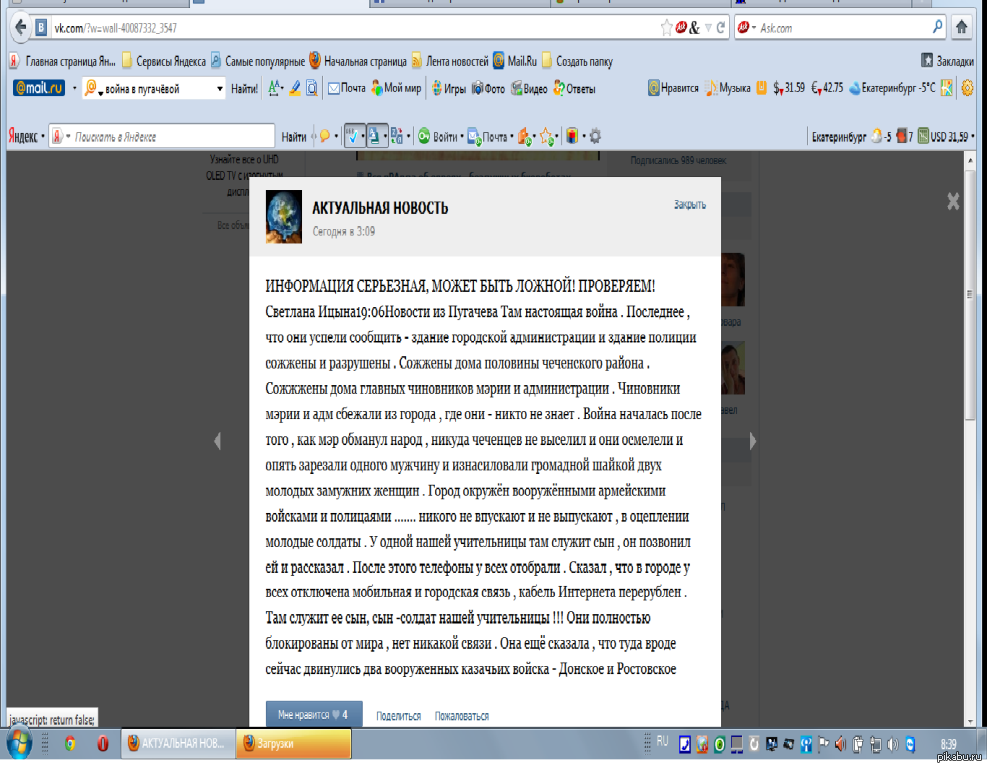
Task: Go to next post with right arrow
Action: (x=752, y=441)
